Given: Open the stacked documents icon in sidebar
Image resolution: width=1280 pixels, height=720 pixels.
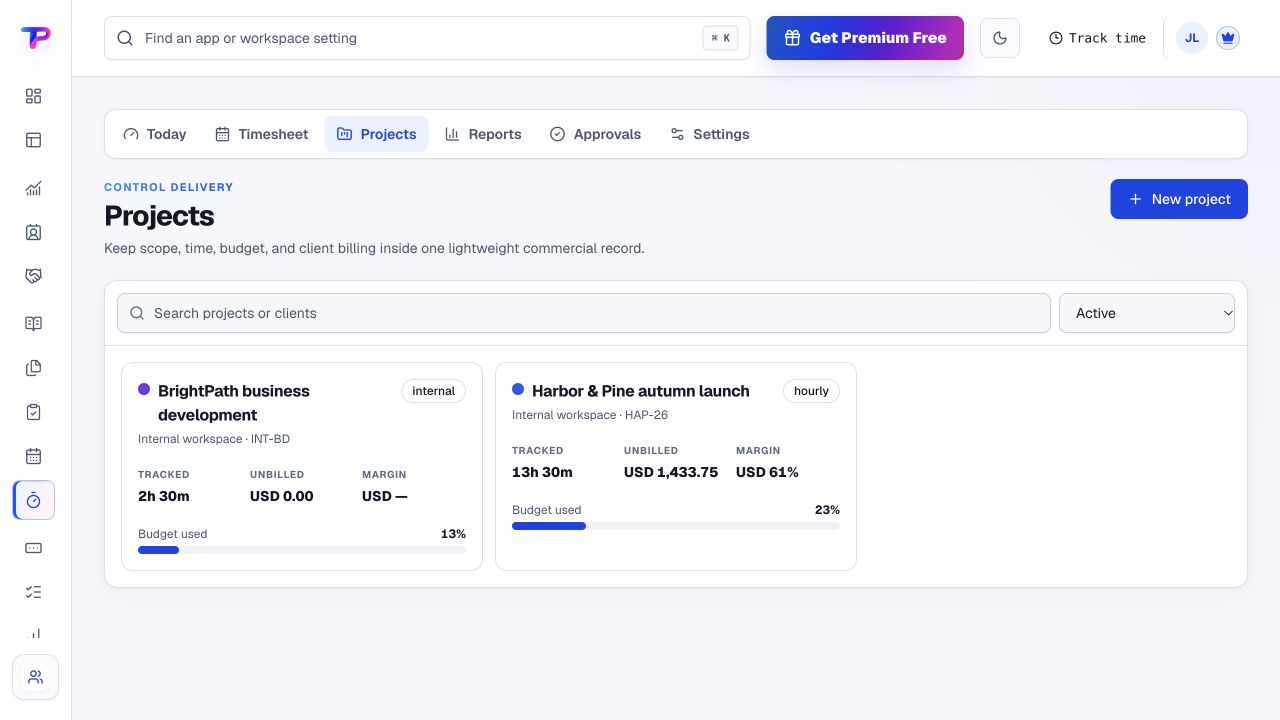Looking at the screenshot, I should 33,368.
